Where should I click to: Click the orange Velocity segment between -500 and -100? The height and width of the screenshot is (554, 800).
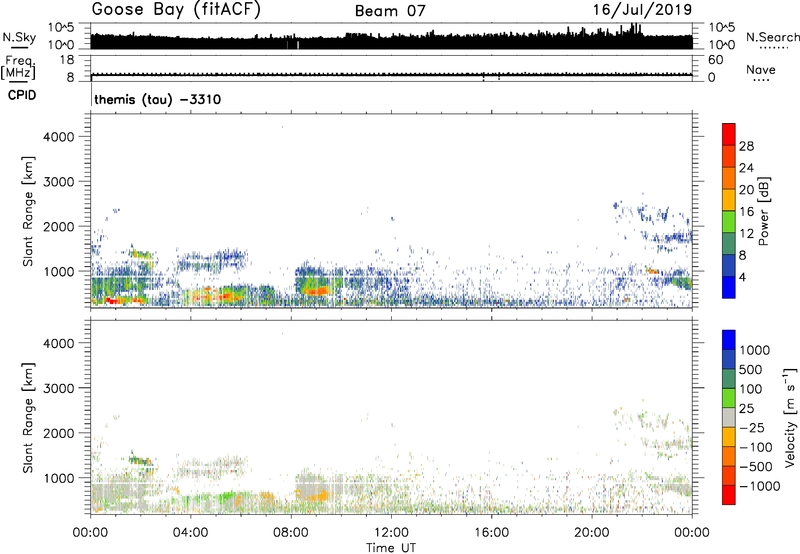click(x=729, y=456)
